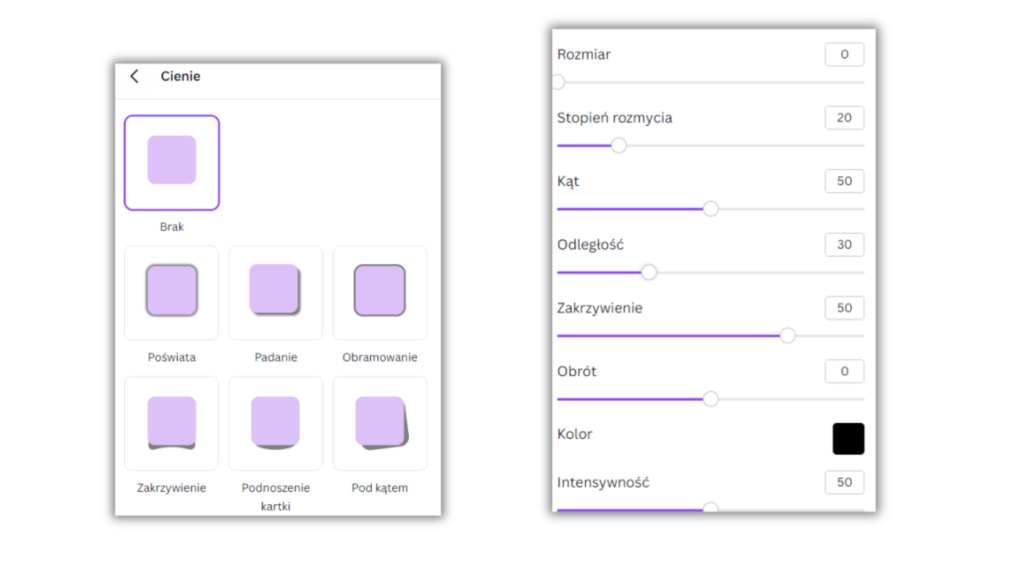Pick the Podnoszenie kartki shadow style
This screenshot has height=576, width=1024.
[x=275, y=423]
